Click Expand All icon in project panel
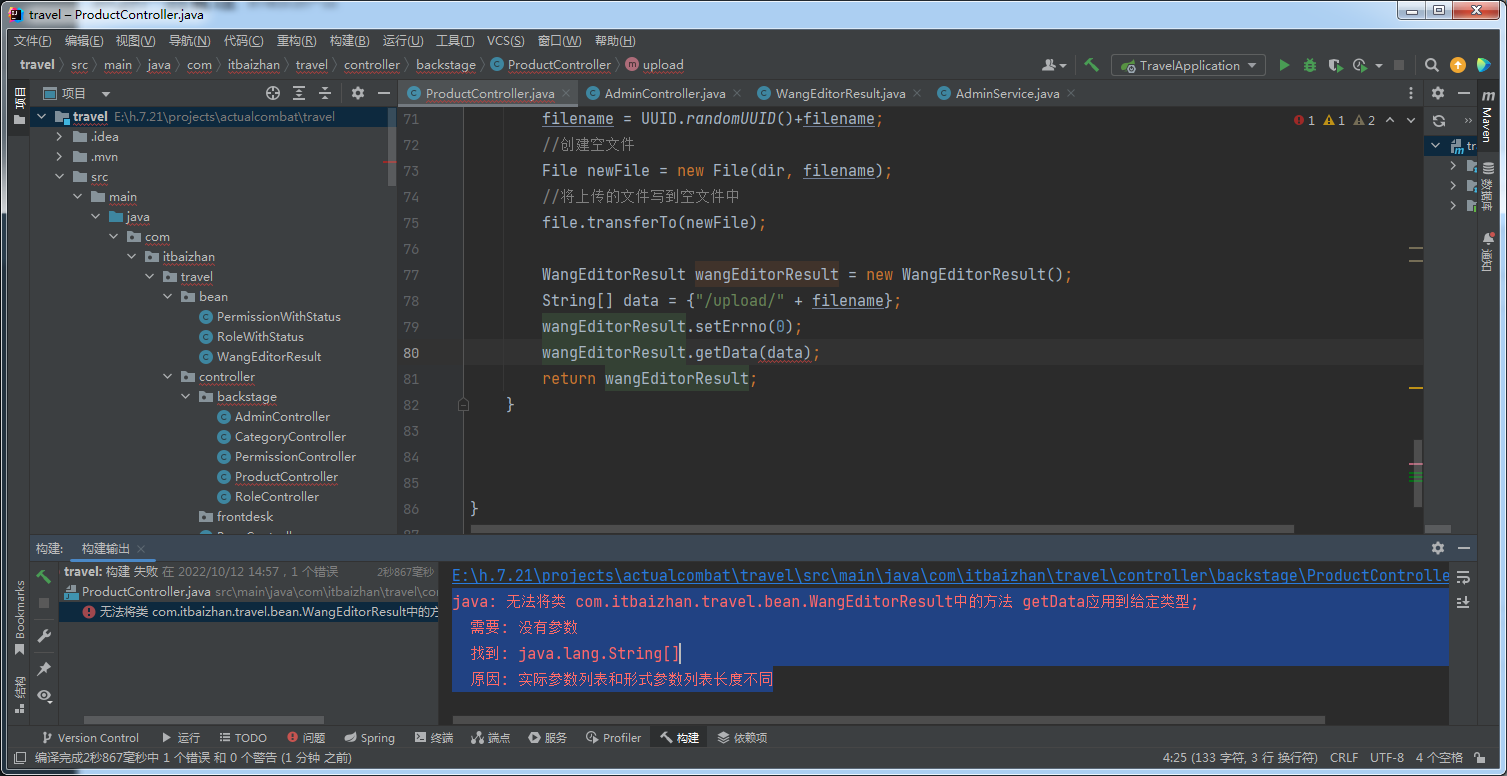The width and height of the screenshot is (1507, 776). click(x=299, y=93)
